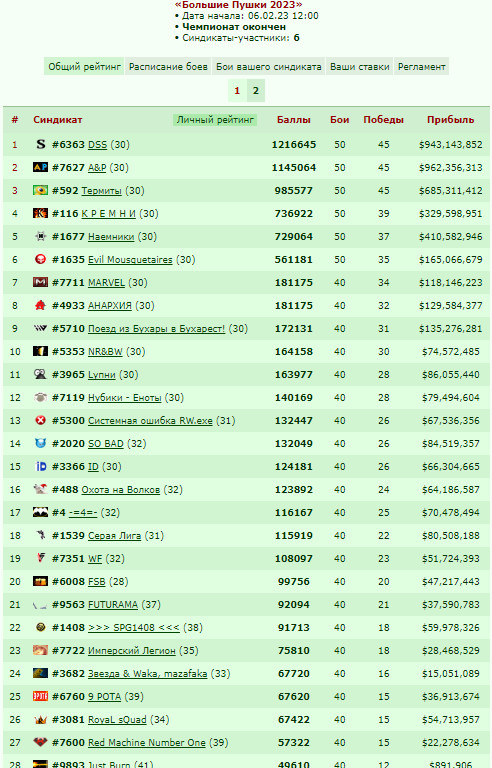Image resolution: width=492 pixels, height=768 pixels.
Task: Open the Расписание боев tab
Action: click(168, 67)
